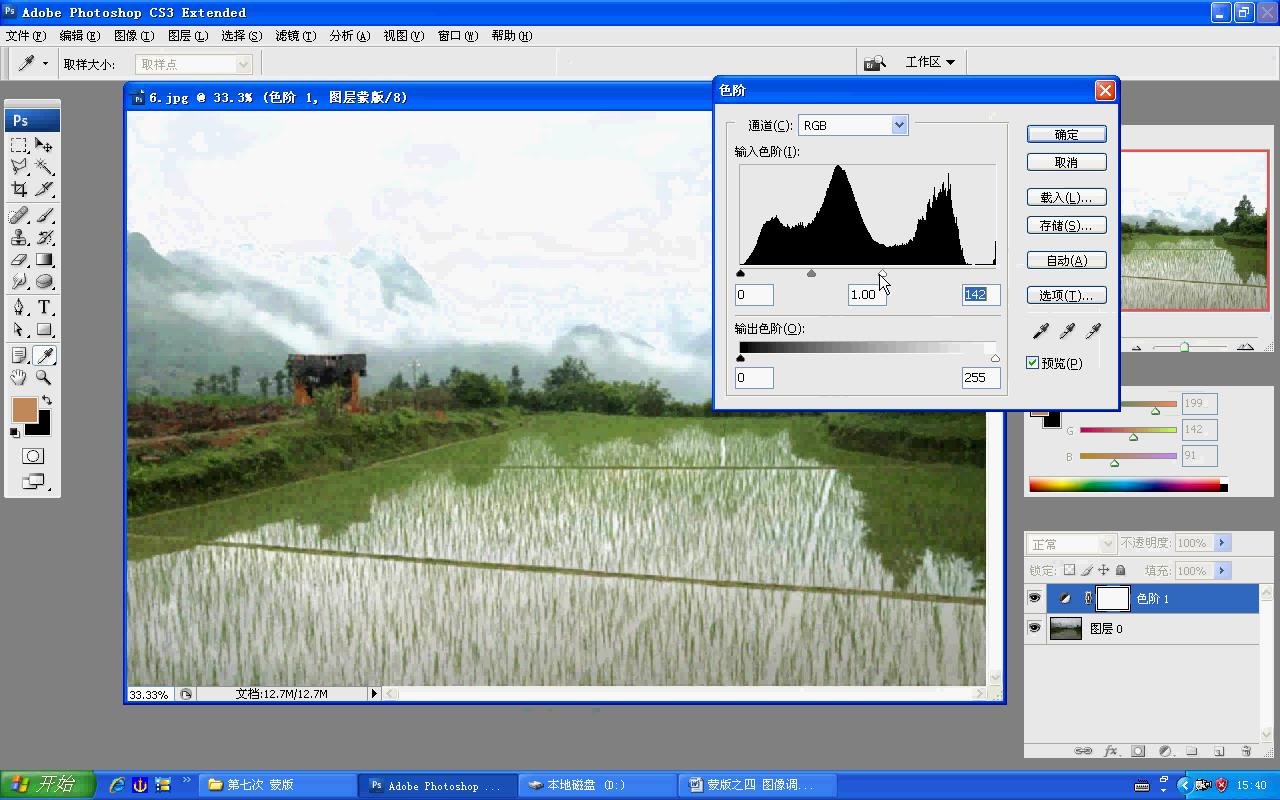Toggle the 预览 preview checkbox
The image size is (1280, 800).
click(1033, 362)
